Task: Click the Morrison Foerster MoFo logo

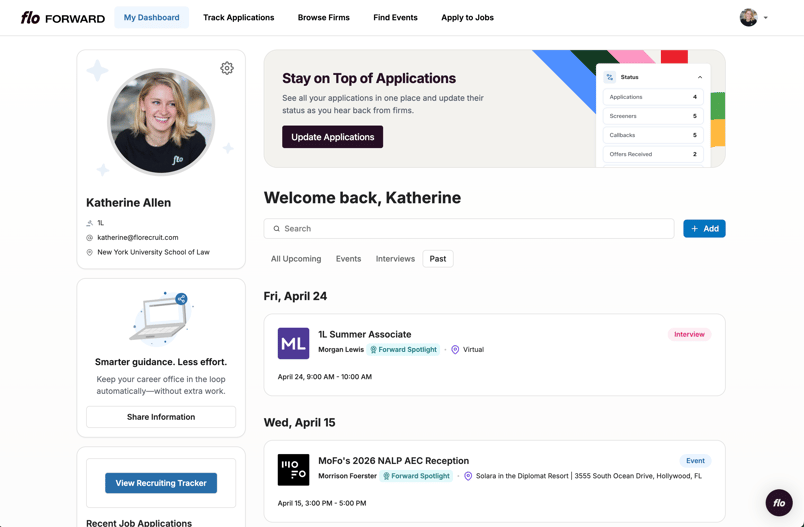Action: [293, 470]
